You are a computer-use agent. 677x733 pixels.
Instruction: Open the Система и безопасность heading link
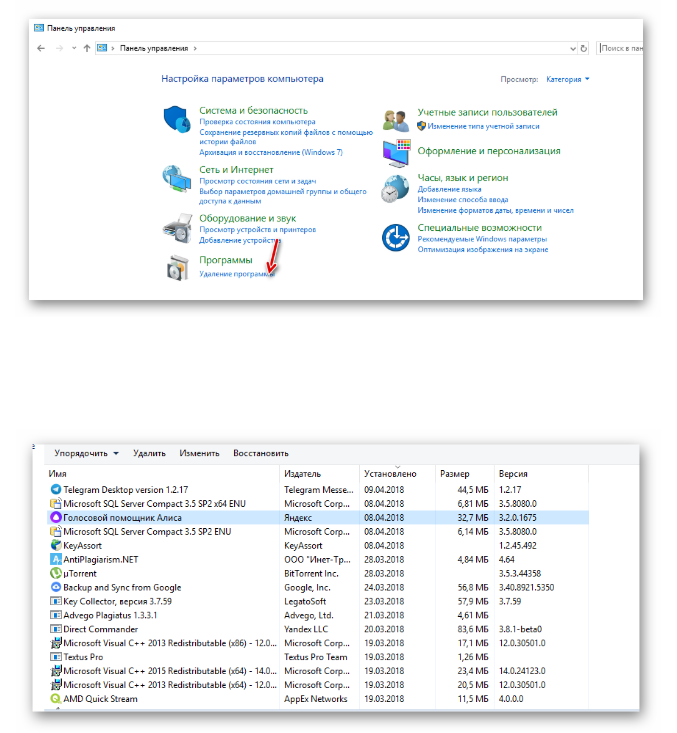[x=253, y=110]
